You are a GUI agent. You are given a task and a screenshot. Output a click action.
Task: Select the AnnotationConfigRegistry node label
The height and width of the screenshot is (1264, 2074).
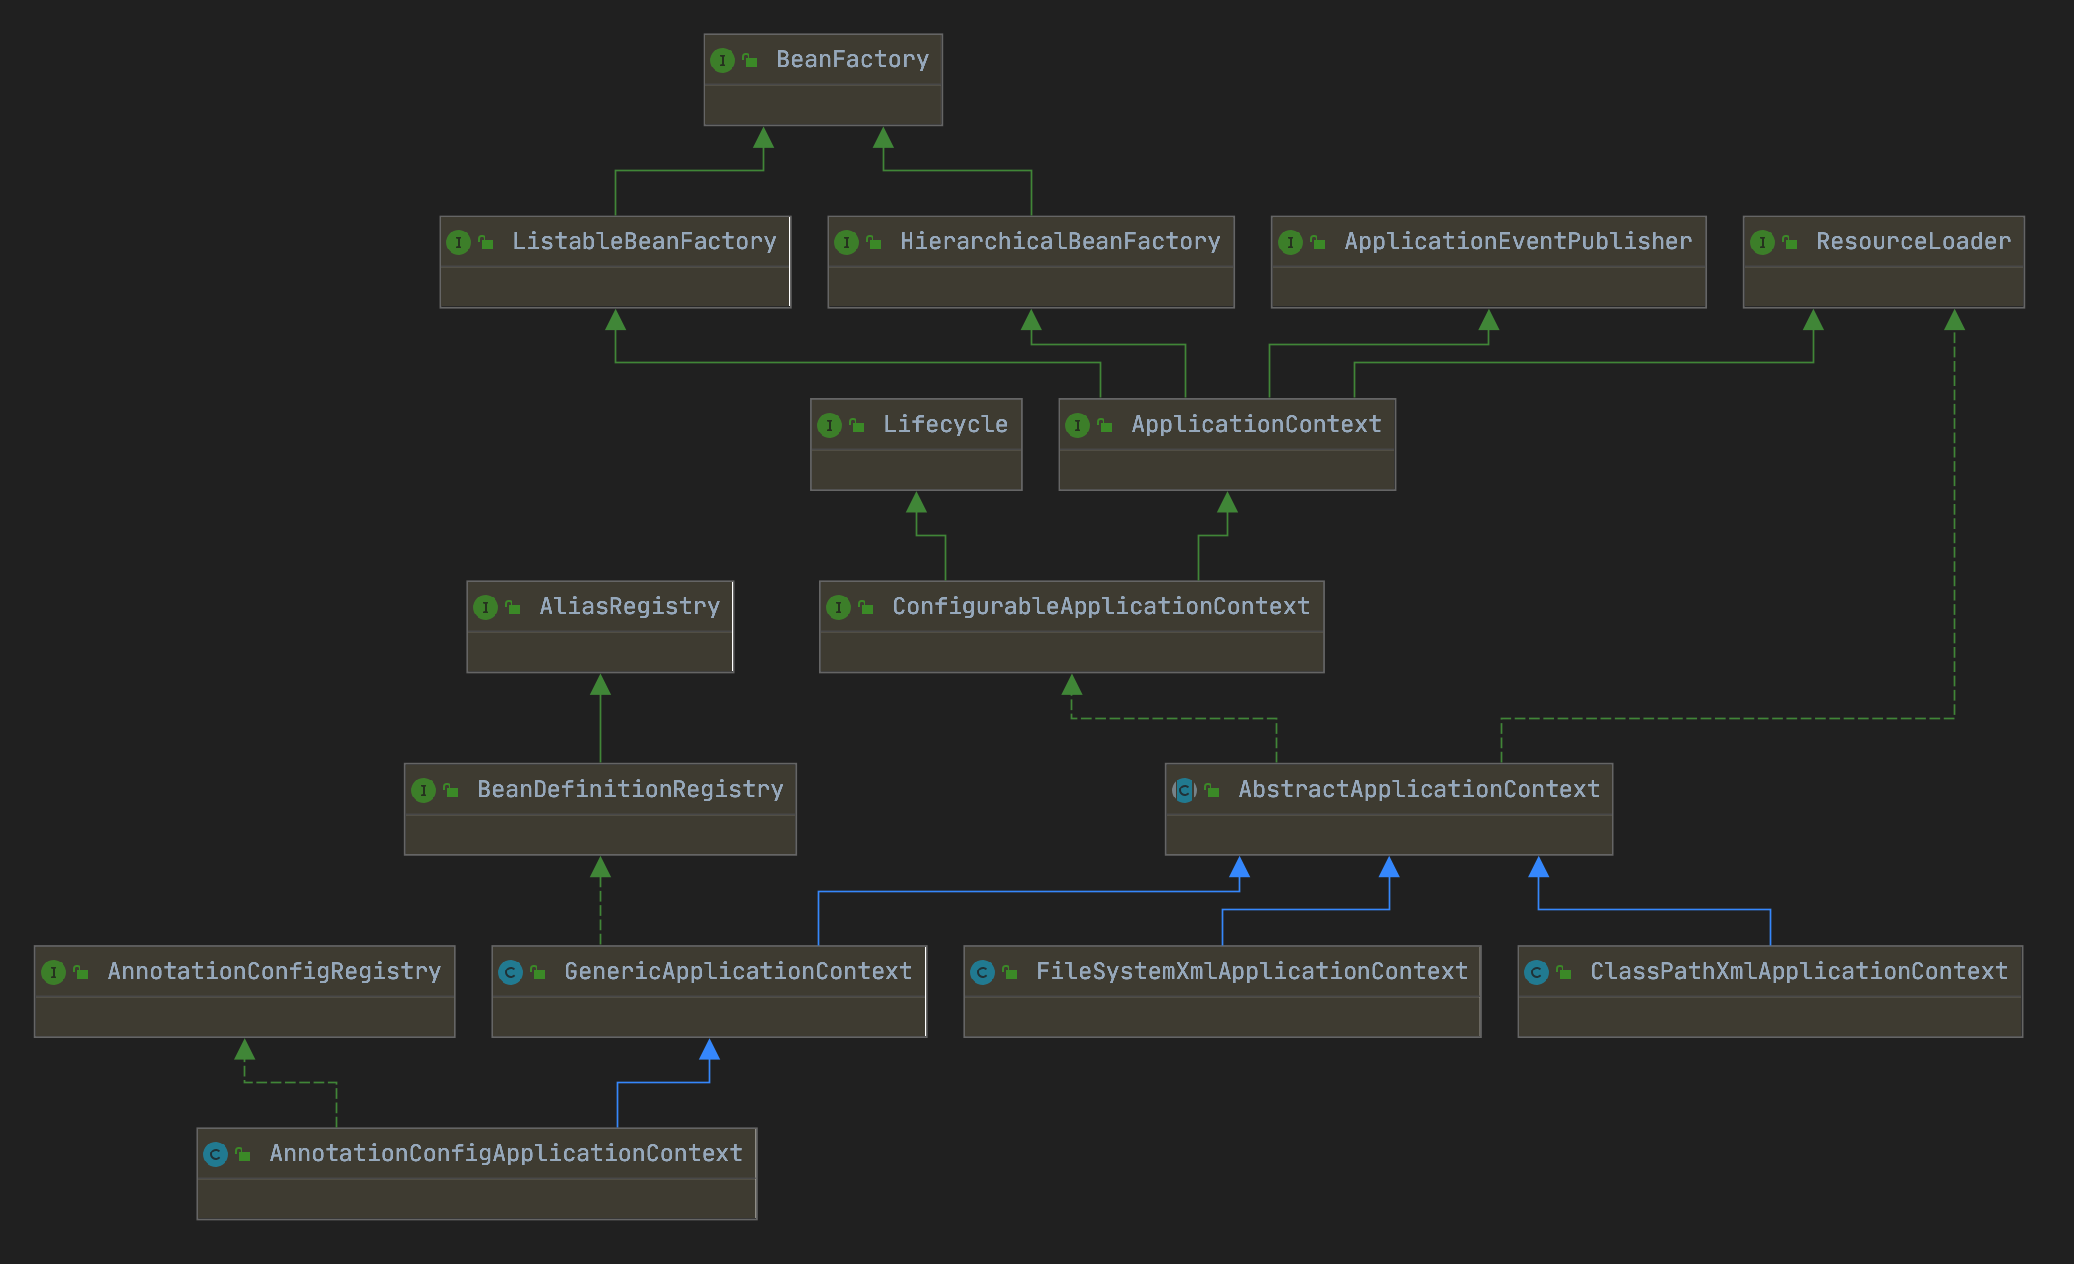point(273,972)
